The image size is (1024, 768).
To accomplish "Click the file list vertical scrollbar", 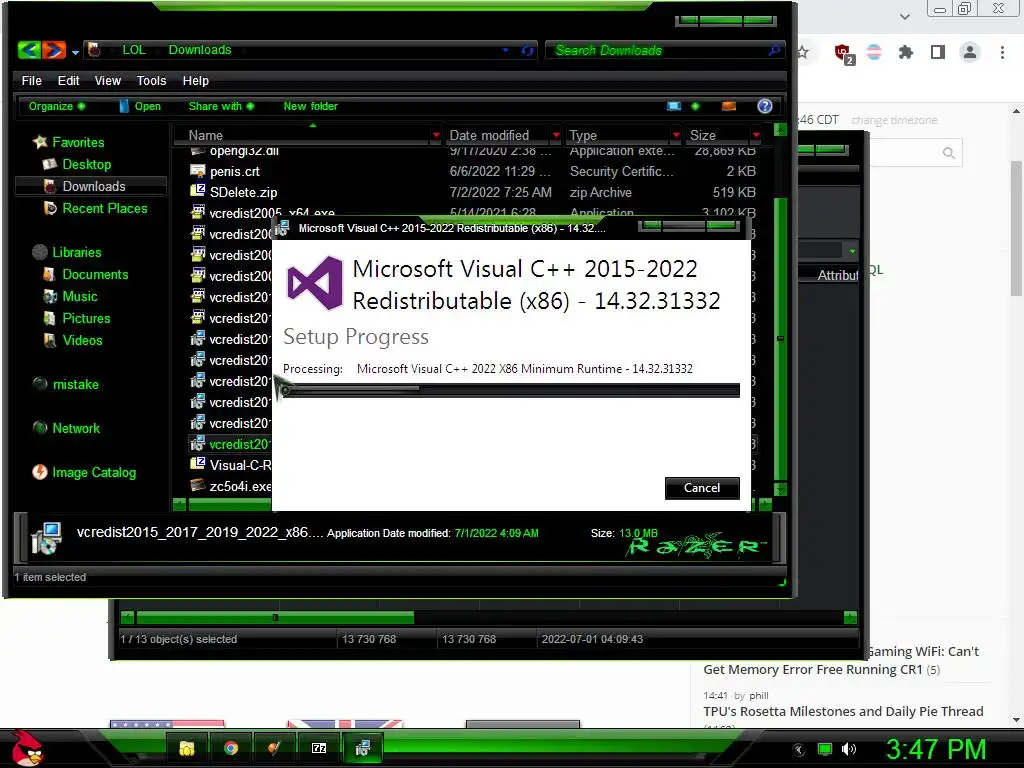I will [x=780, y=339].
